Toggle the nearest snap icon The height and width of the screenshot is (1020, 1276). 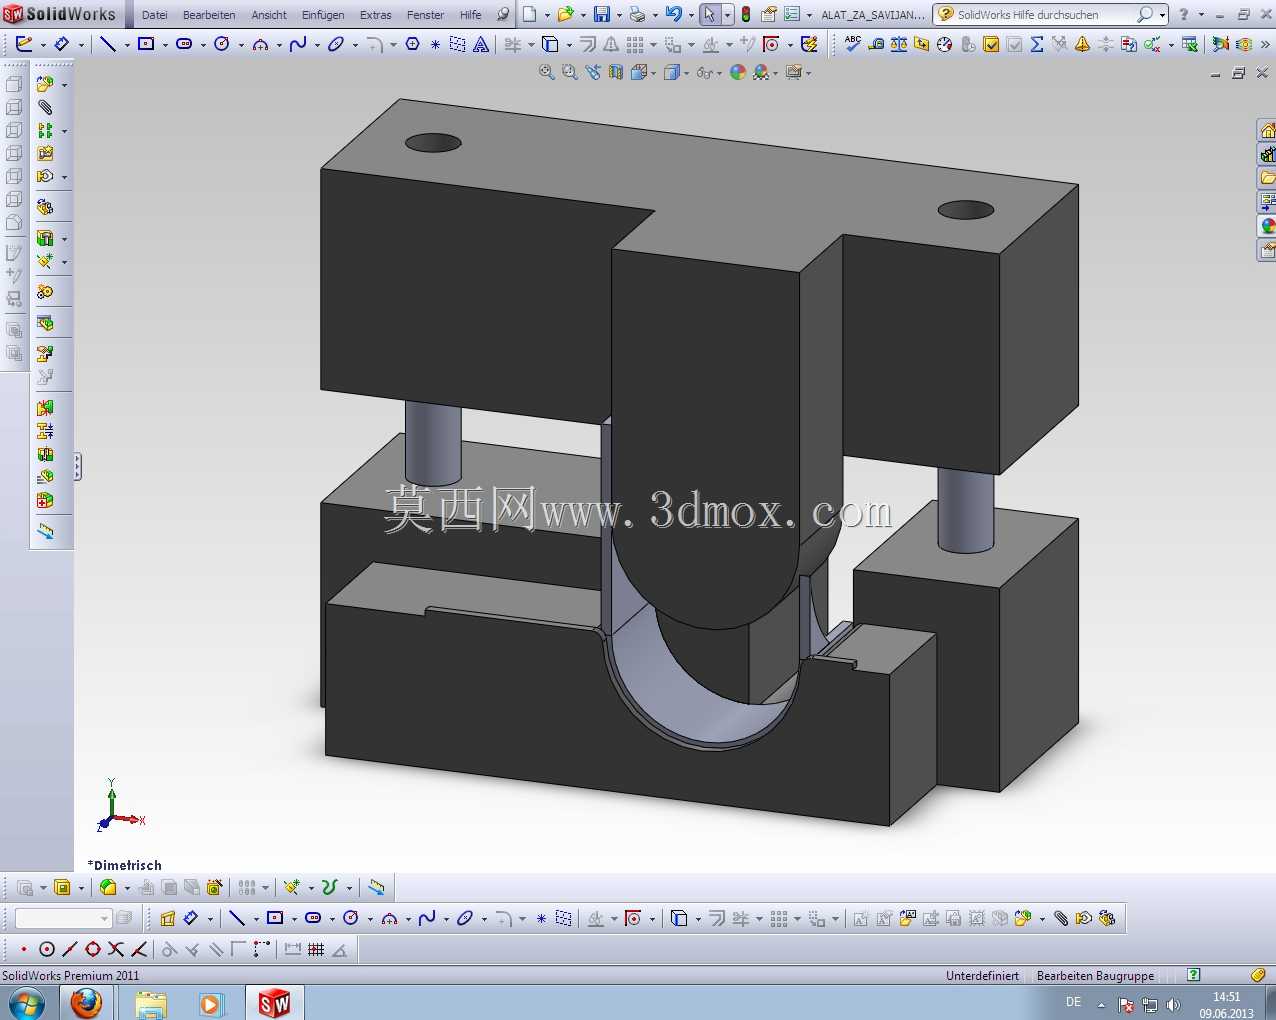(139, 949)
